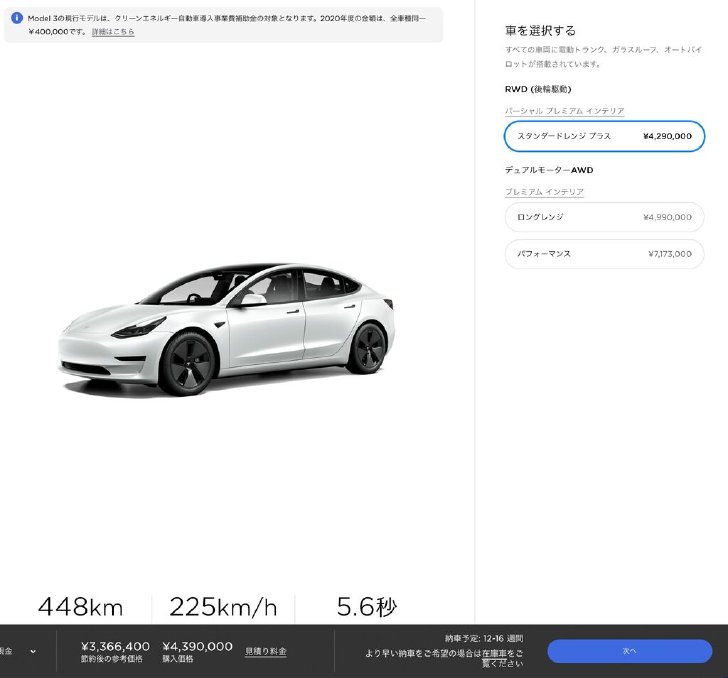Select the ロングレンジ ¥4,990,000 option
The image size is (728, 678).
tap(604, 217)
